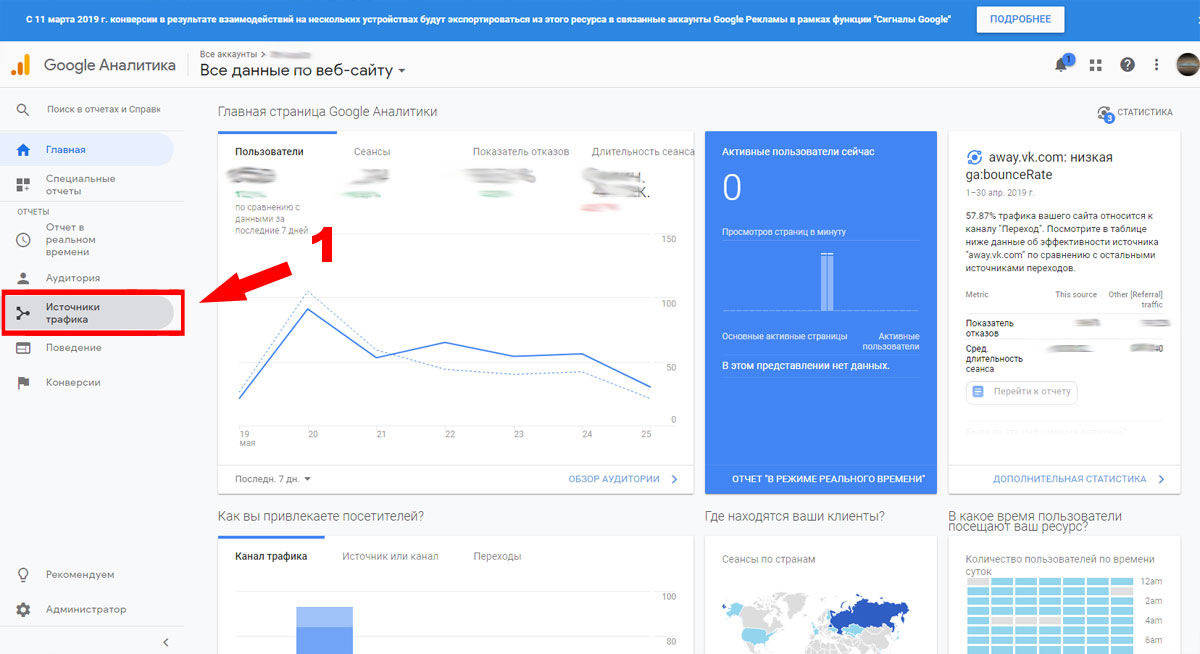The height and width of the screenshot is (654, 1200).
Task: Click the Аудитория person icon
Action: [24, 278]
